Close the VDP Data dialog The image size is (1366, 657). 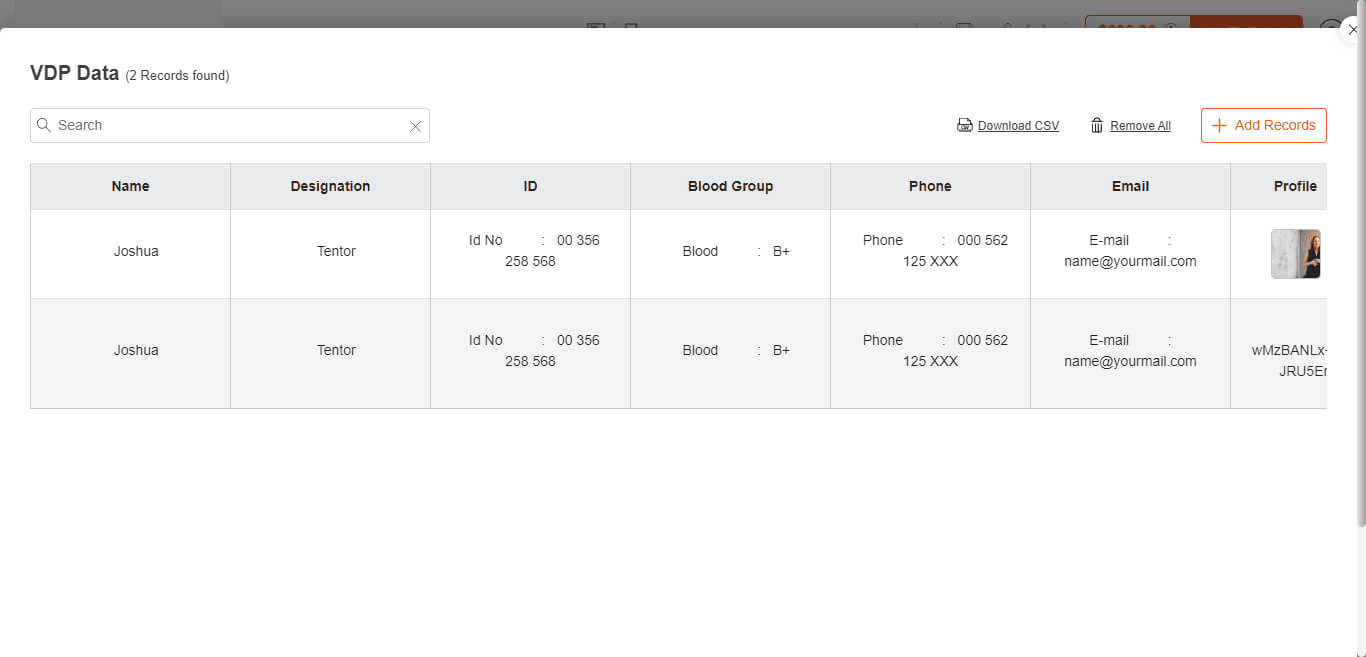pyautogui.click(x=1352, y=30)
